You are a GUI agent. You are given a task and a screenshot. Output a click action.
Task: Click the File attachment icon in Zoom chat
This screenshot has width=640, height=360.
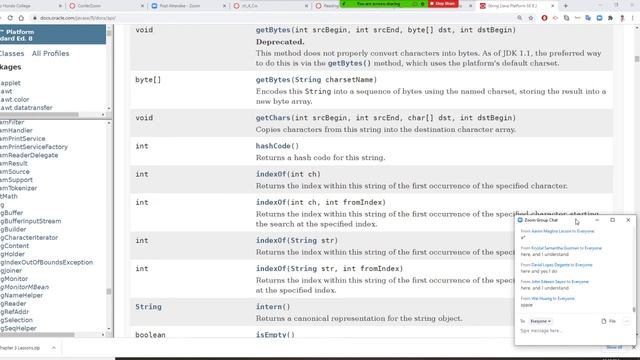tap(608, 321)
